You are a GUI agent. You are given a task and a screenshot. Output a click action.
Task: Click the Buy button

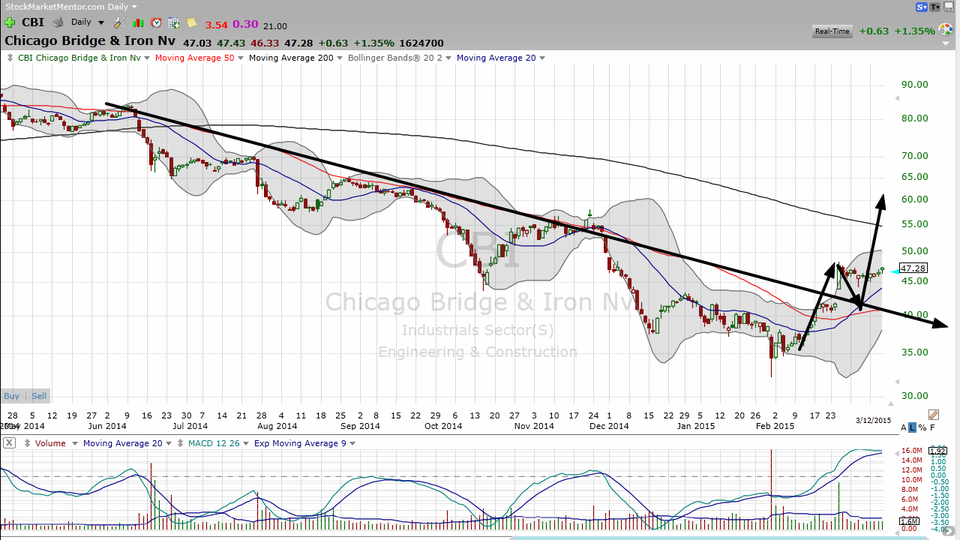click(x=12, y=396)
